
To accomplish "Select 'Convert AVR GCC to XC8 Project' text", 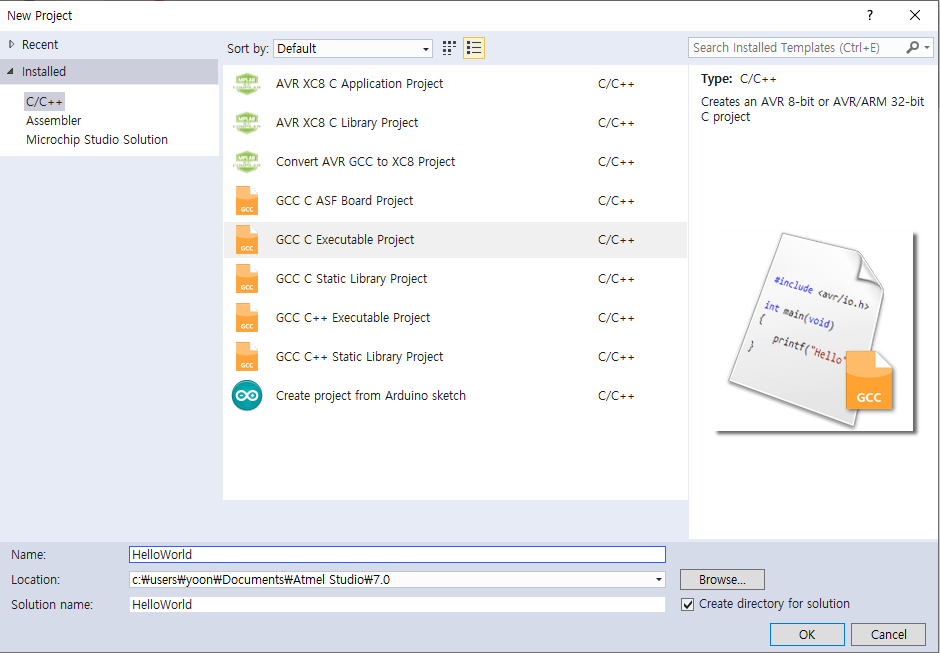I will pyautogui.click(x=365, y=162).
